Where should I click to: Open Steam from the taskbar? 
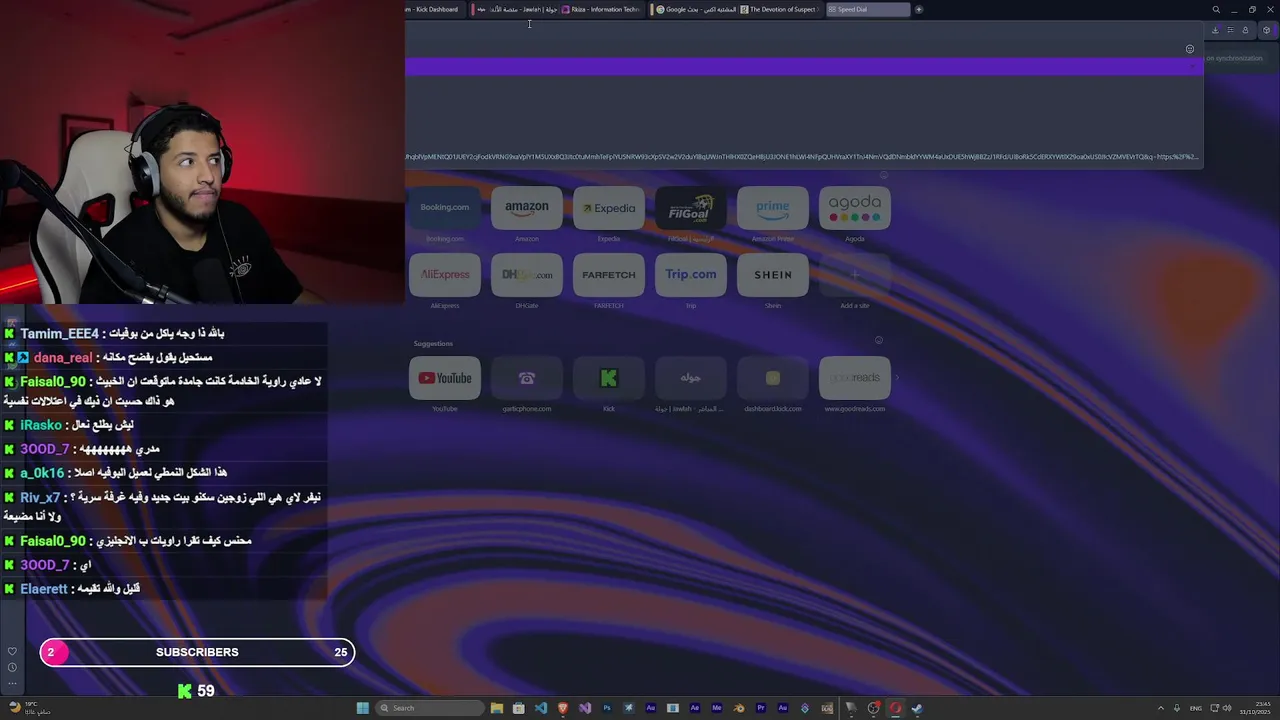(x=916, y=708)
